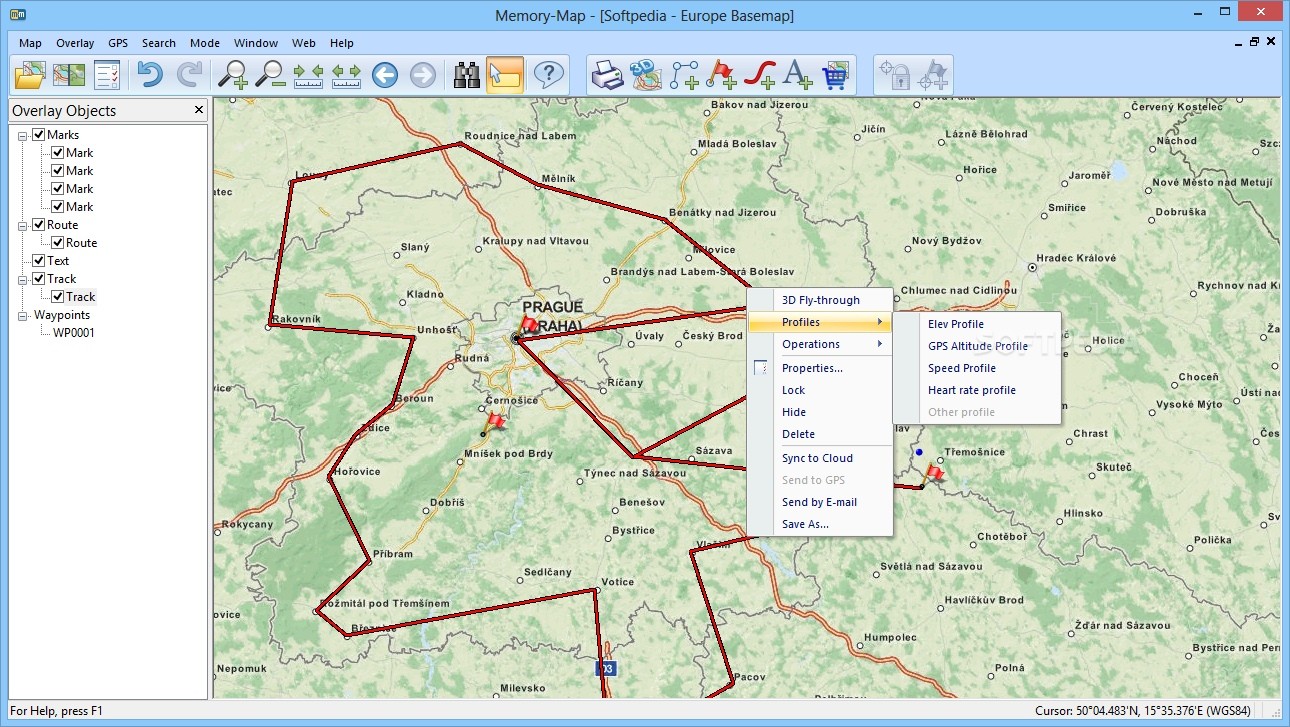Choose Delete in the context menu
Image resolution: width=1290 pixels, height=727 pixels.
pyautogui.click(x=820, y=434)
